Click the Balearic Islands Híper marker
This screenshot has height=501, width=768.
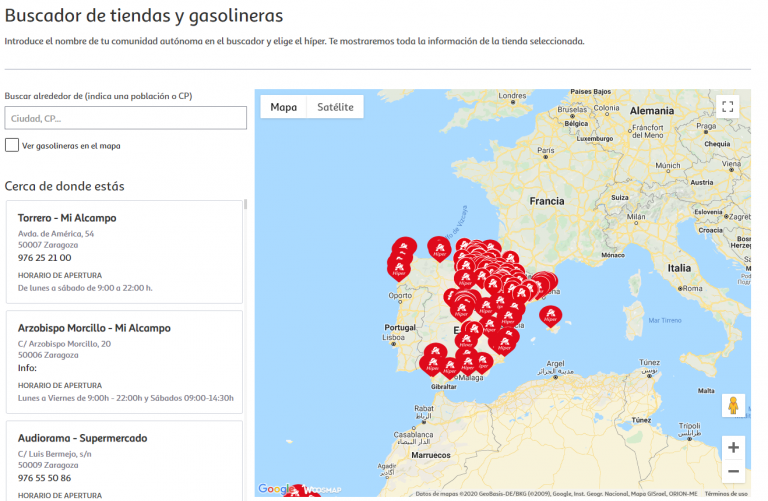click(x=551, y=316)
